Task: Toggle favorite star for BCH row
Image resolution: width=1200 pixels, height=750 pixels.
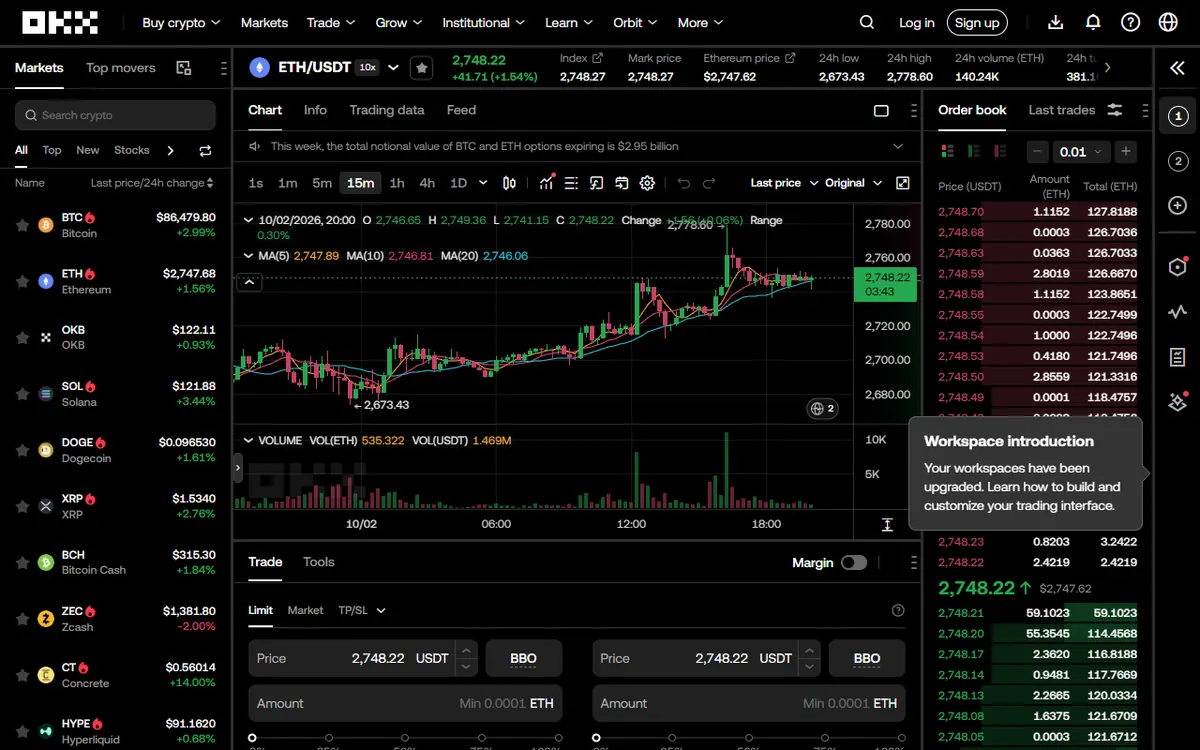Action: click(22, 563)
